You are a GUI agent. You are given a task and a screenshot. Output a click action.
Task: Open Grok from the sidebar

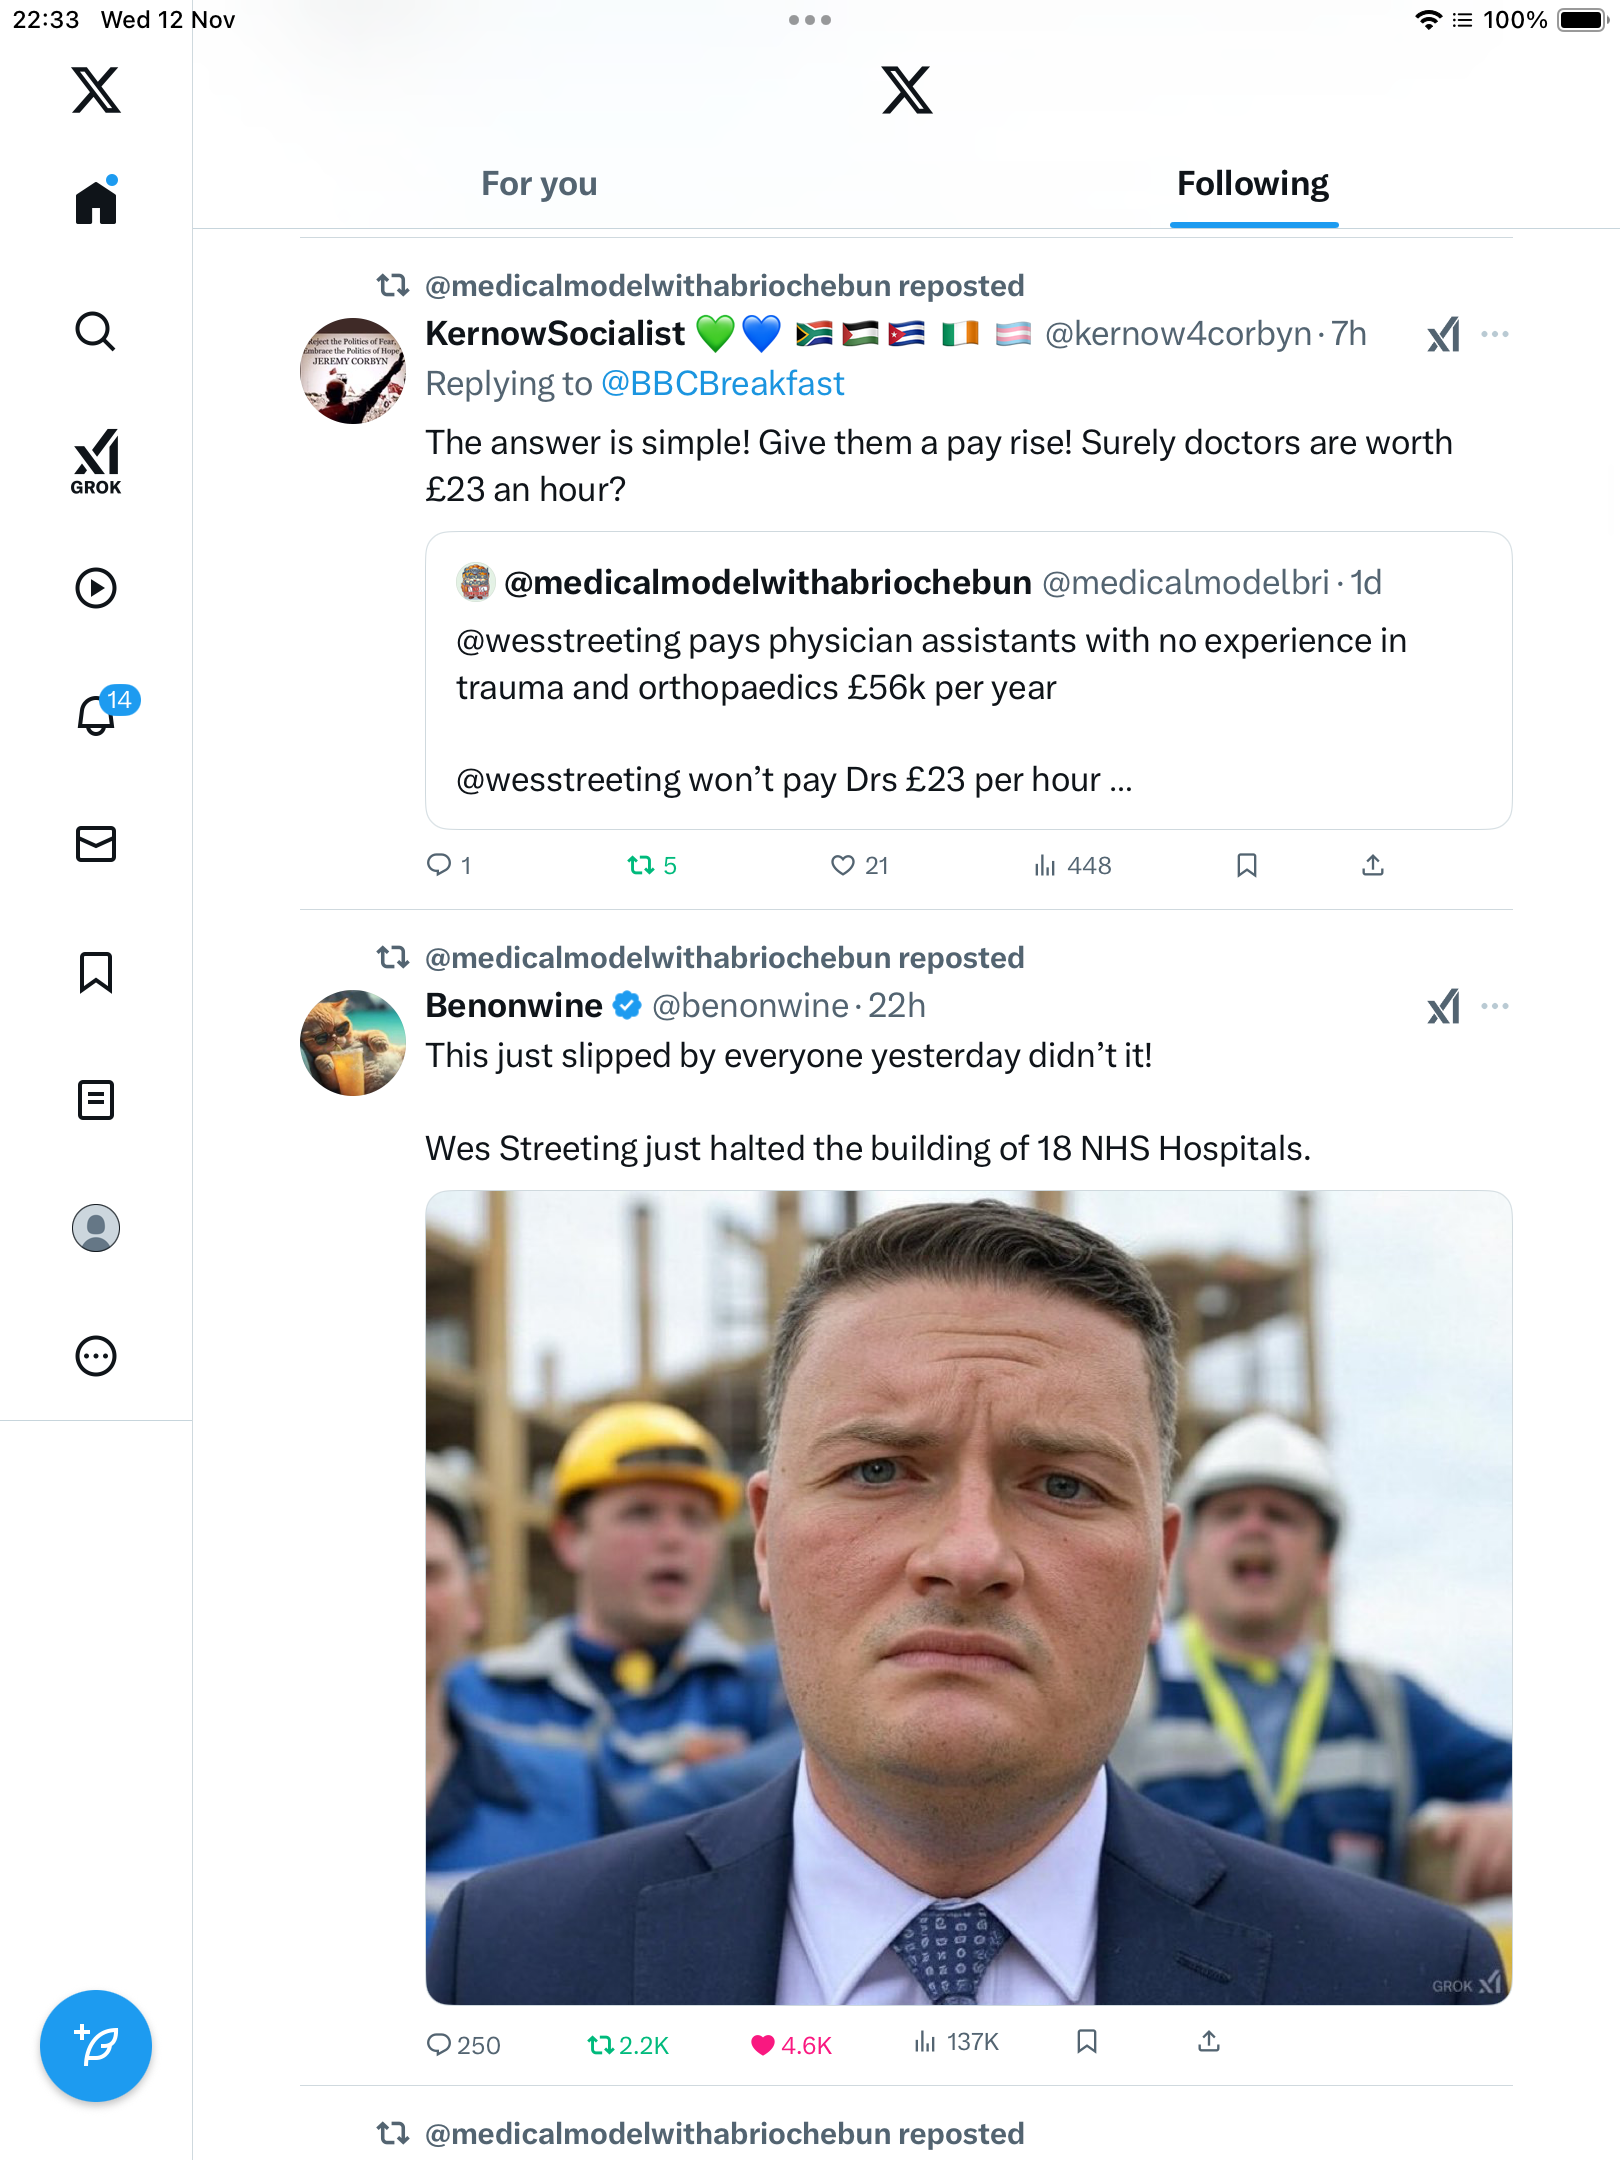pyautogui.click(x=96, y=461)
